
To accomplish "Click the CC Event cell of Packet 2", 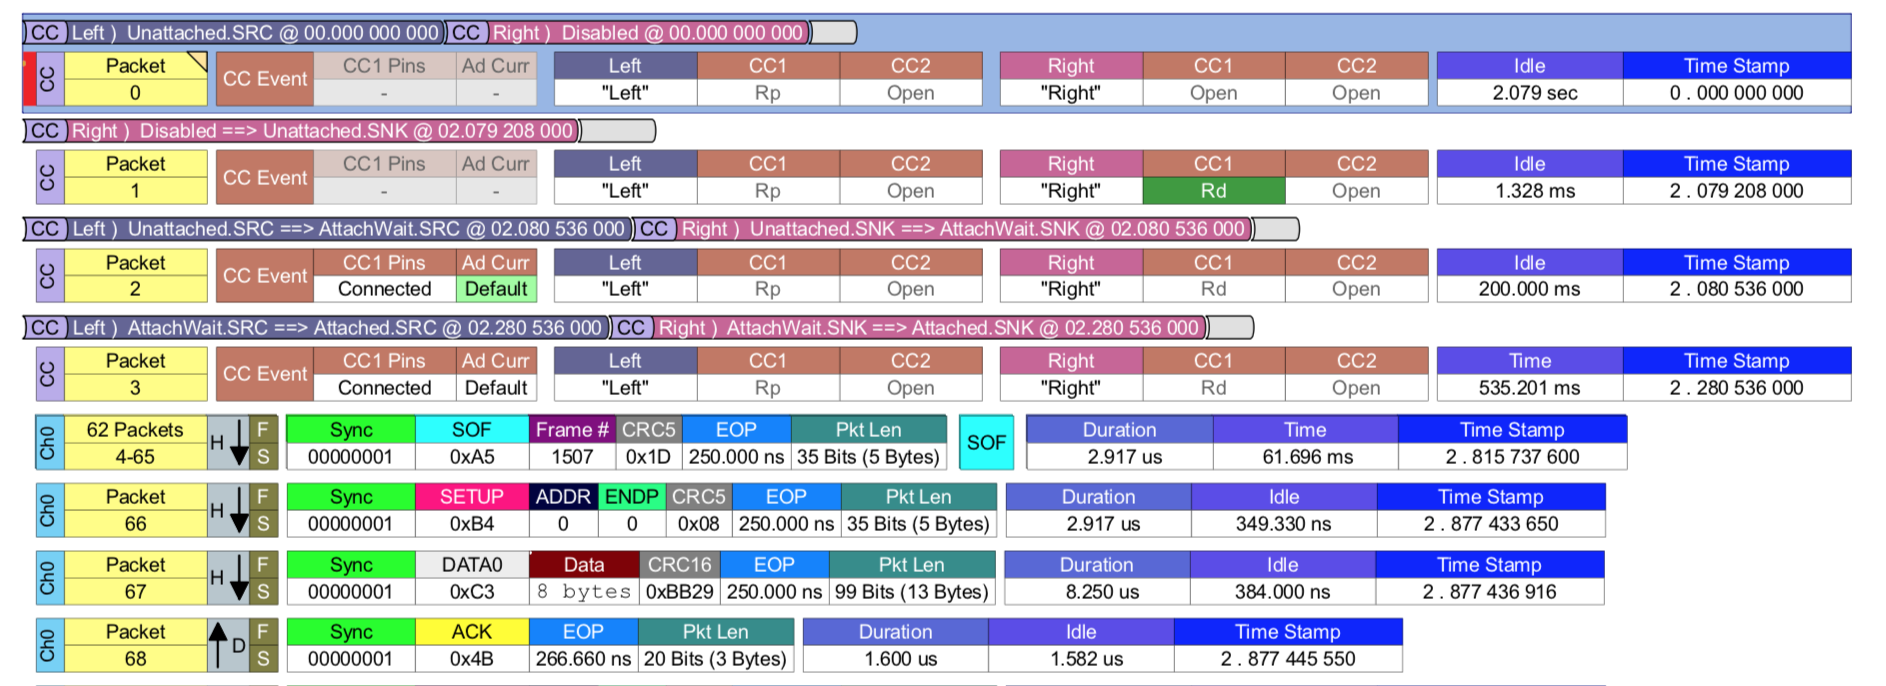I will (265, 276).
